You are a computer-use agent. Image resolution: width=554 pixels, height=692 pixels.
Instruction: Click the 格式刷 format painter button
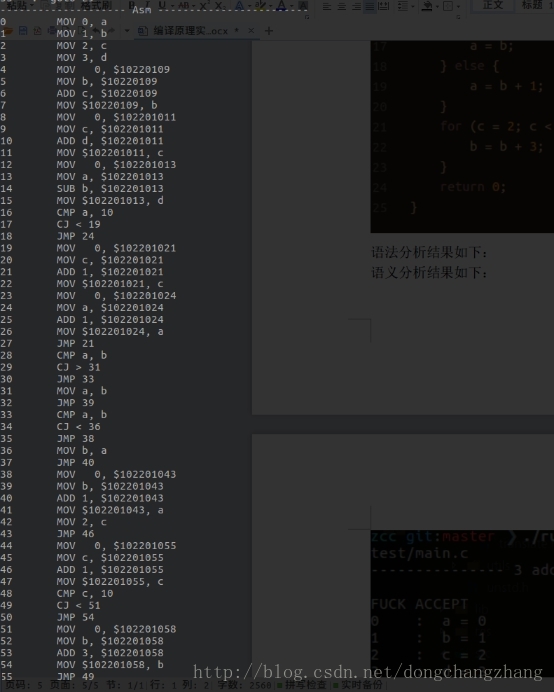96,5
